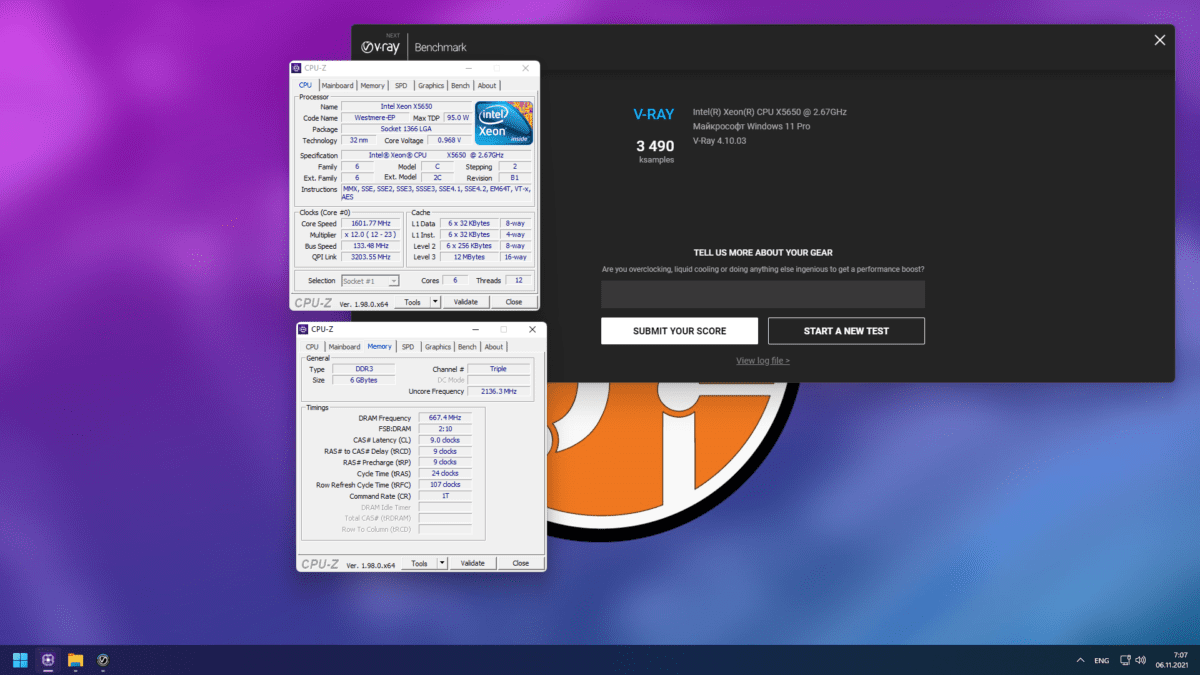Open Memory tab in upper CPU-Z window

[x=373, y=86]
